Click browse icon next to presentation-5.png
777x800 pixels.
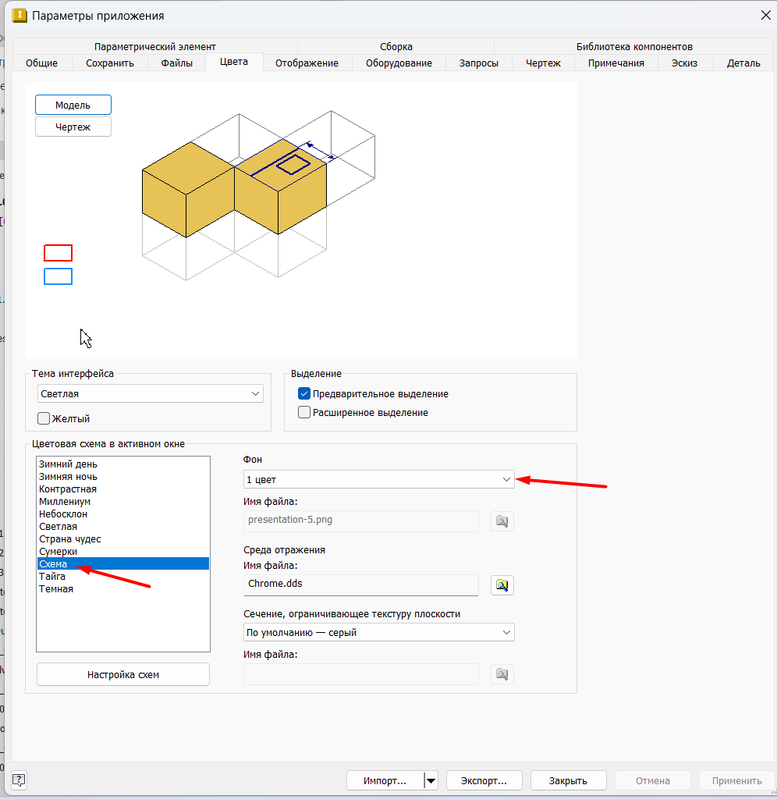[x=502, y=521]
